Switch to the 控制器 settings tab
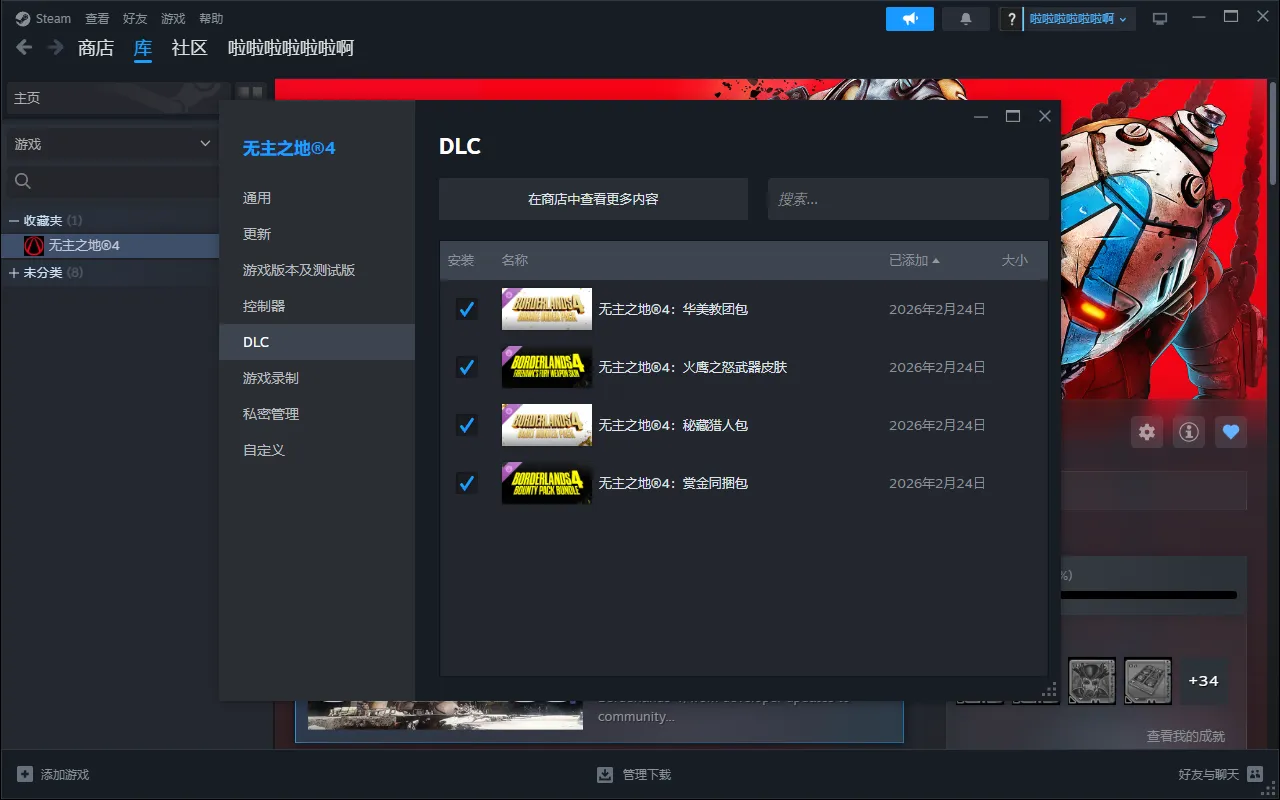 (x=264, y=306)
